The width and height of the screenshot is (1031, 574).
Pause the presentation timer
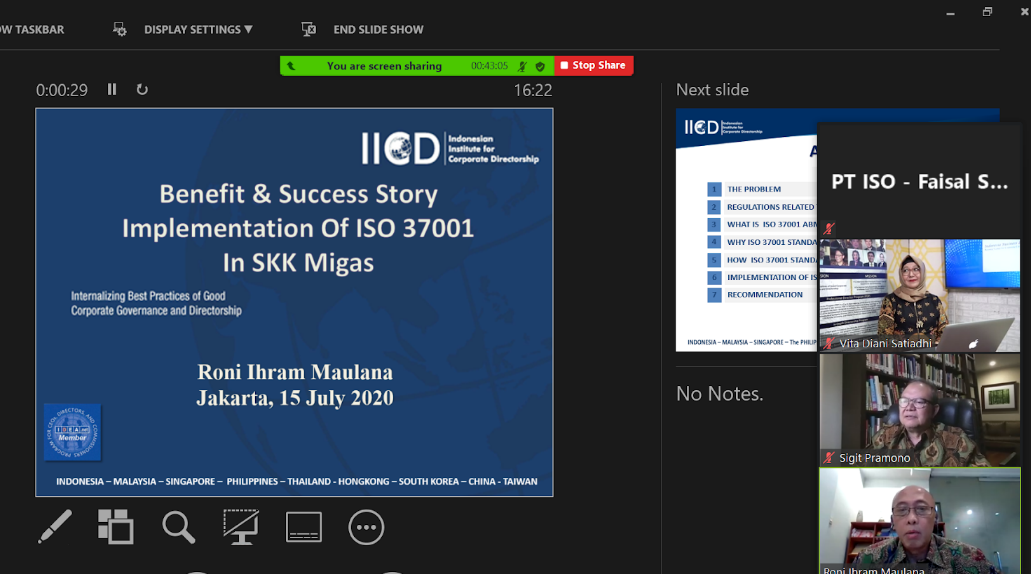tap(112, 89)
